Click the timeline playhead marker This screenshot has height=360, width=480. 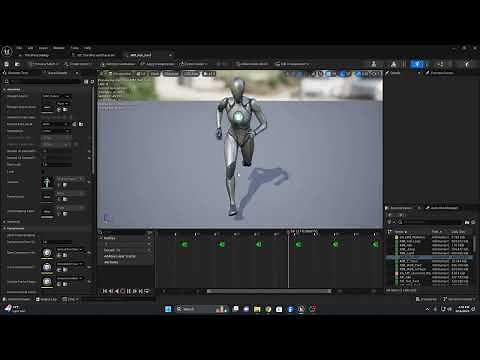pos(288,232)
